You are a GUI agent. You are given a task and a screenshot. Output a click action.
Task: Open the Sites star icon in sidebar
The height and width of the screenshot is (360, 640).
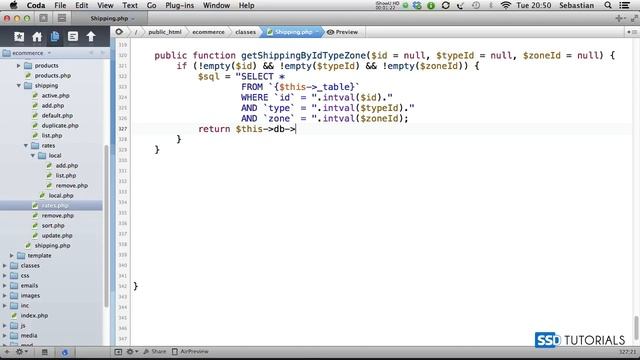pos(19,37)
